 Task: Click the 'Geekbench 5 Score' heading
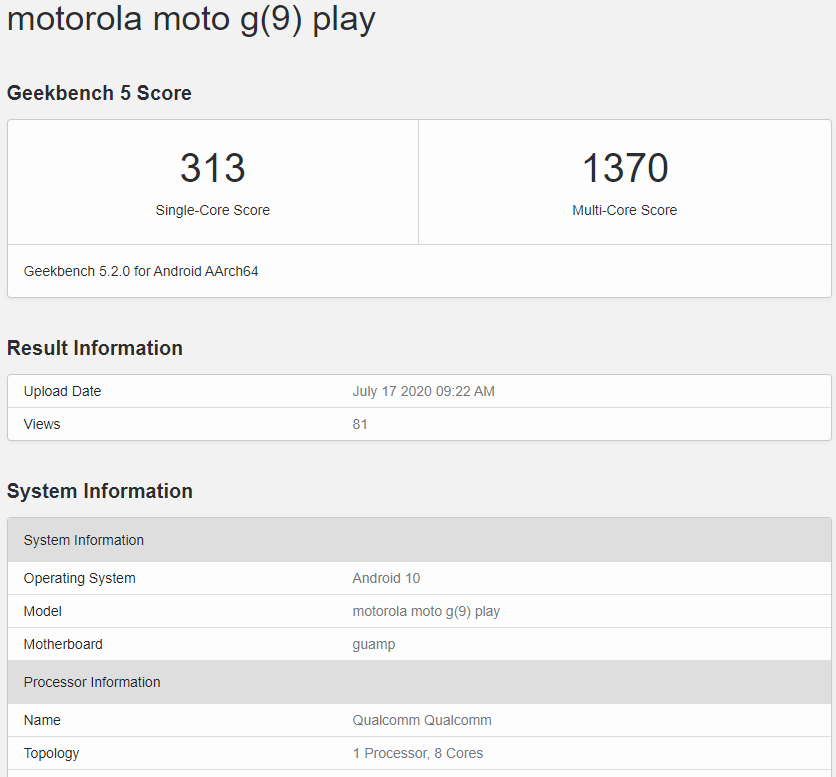pos(99,93)
